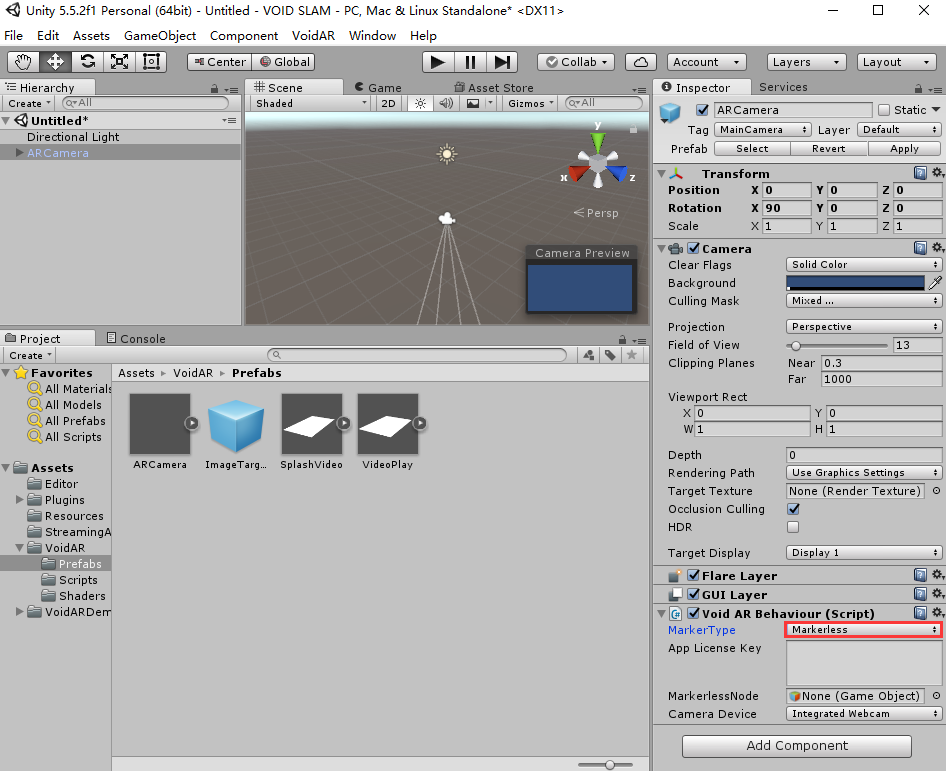Click the Add Component button
This screenshot has height=771, width=946.
point(796,746)
